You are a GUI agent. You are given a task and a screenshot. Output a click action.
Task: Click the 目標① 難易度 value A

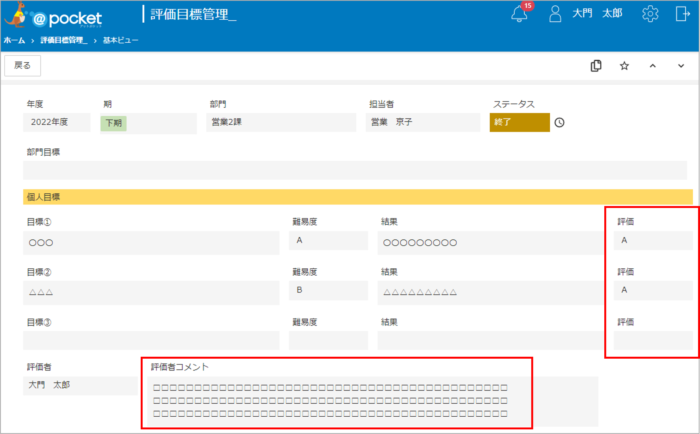(x=329, y=241)
